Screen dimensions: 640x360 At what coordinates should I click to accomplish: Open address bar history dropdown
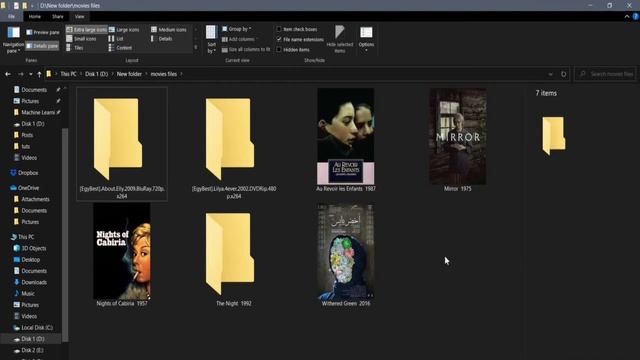pos(550,74)
